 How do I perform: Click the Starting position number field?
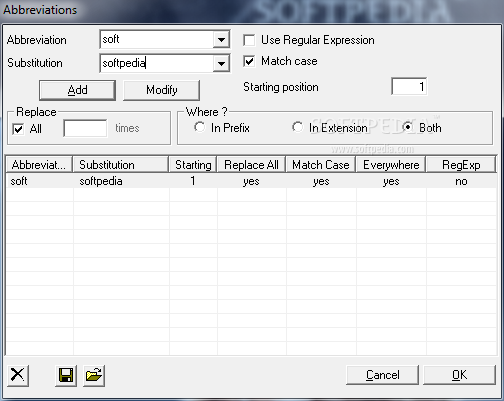[409, 87]
